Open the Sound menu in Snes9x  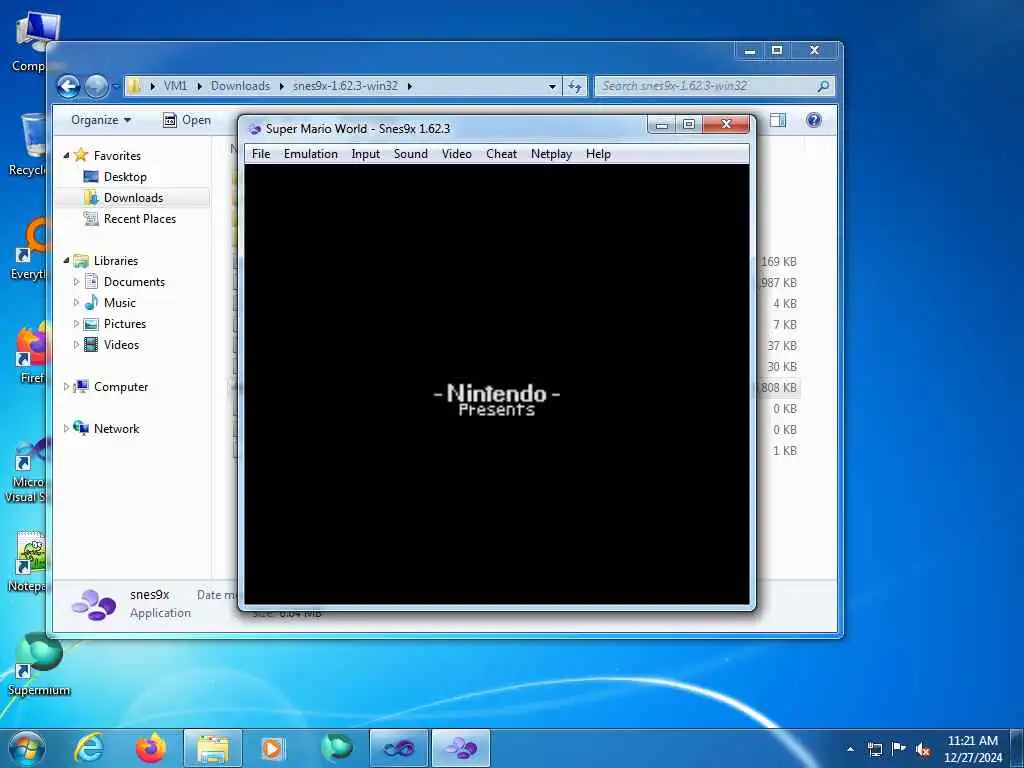411,154
